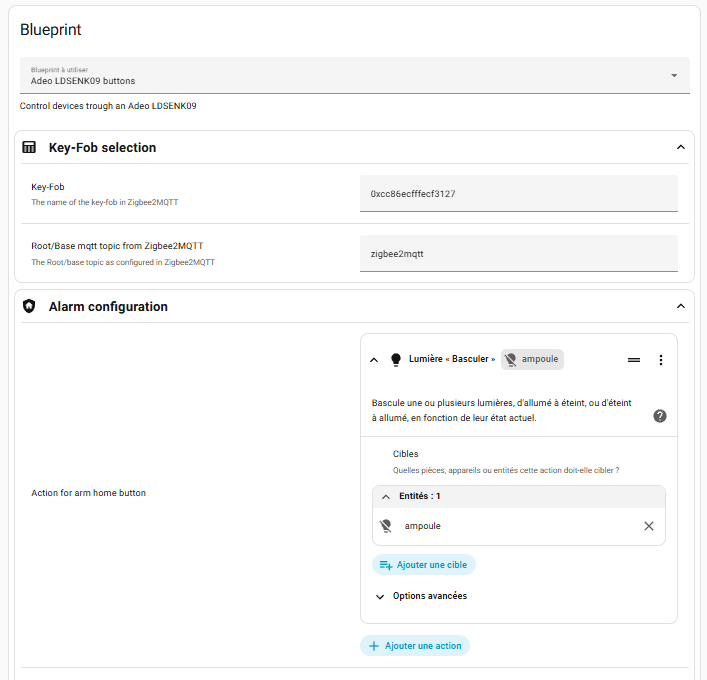Collapse the Entités : 1 list
Screen dimensions: 707x680
point(386,496)
